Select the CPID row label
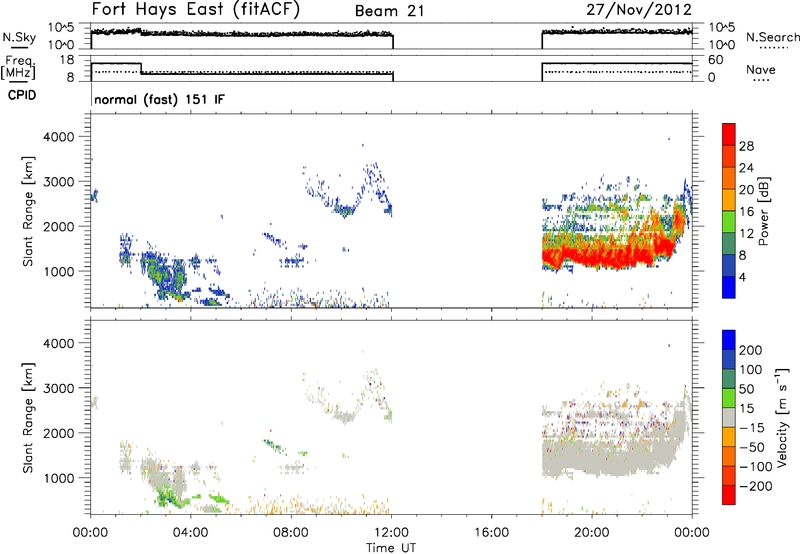The height and width of the screenshot is (554, 800). click(x=22, y=95)
